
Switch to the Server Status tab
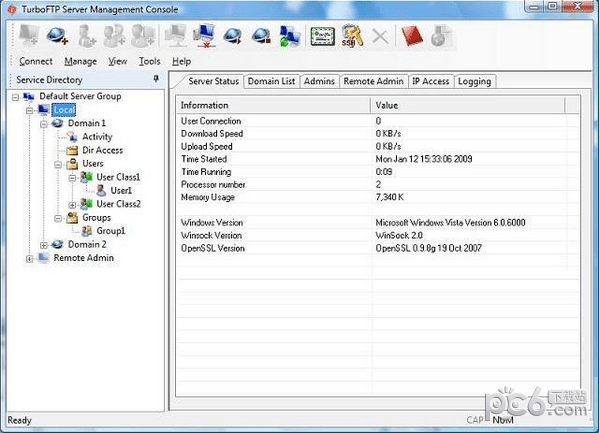(213, 81)
